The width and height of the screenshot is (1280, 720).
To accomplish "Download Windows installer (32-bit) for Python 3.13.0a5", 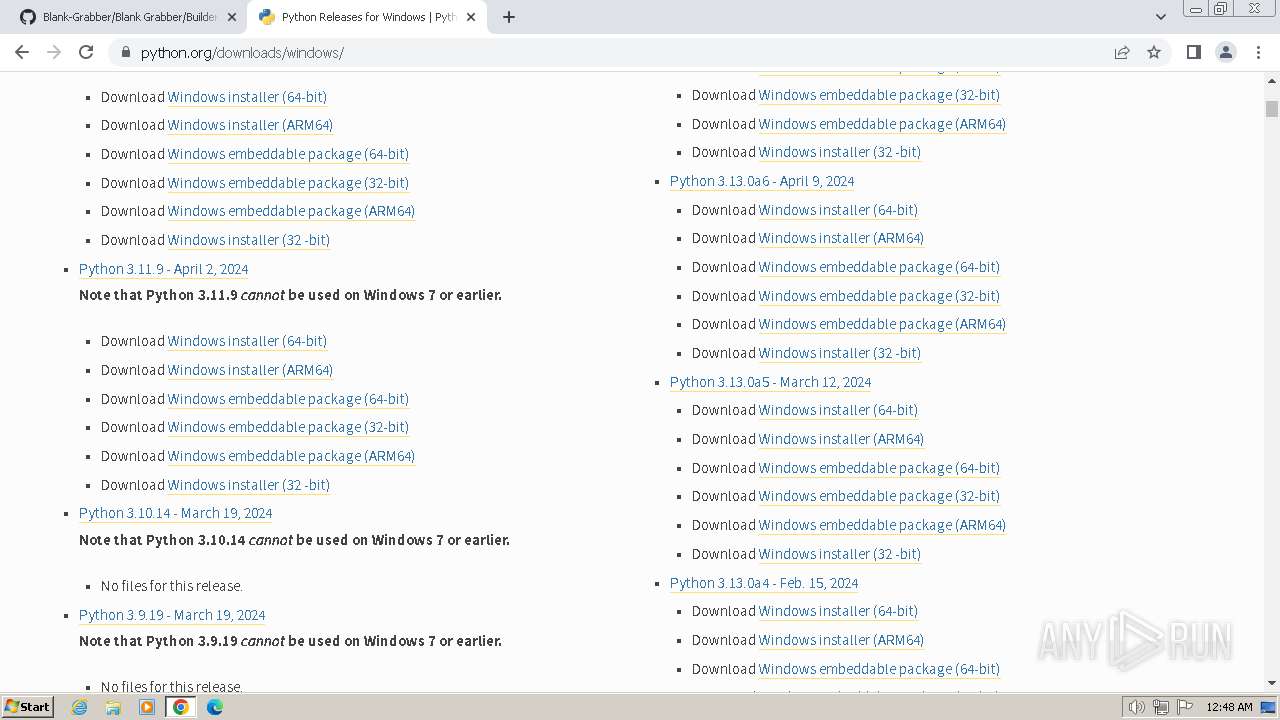I will click(840, 554).
